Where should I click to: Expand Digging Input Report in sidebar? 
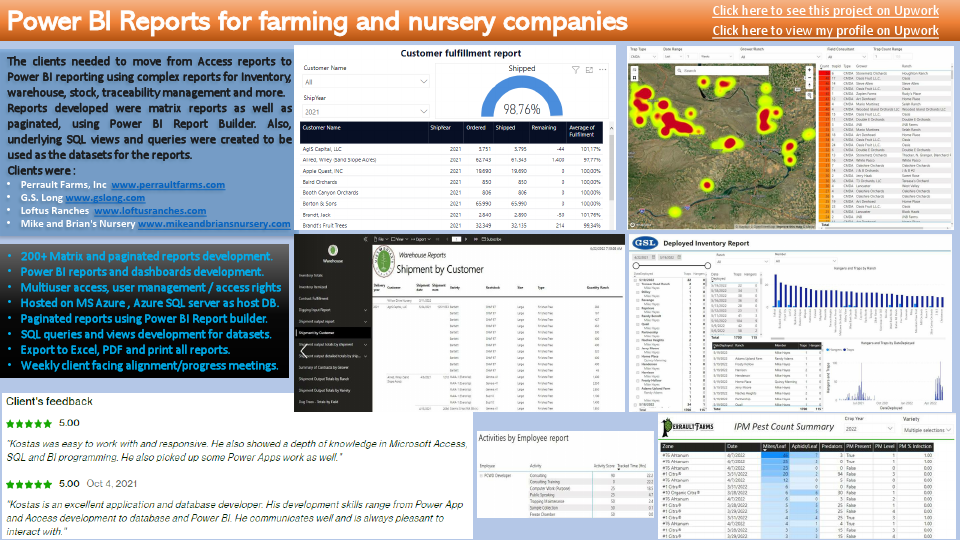pos(366,310)
